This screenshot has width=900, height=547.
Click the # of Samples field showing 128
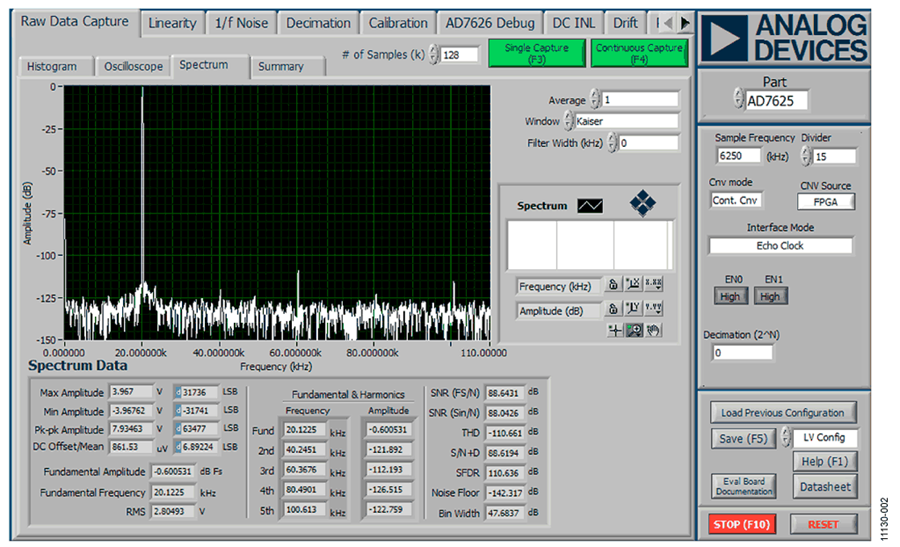click(459, 55)
